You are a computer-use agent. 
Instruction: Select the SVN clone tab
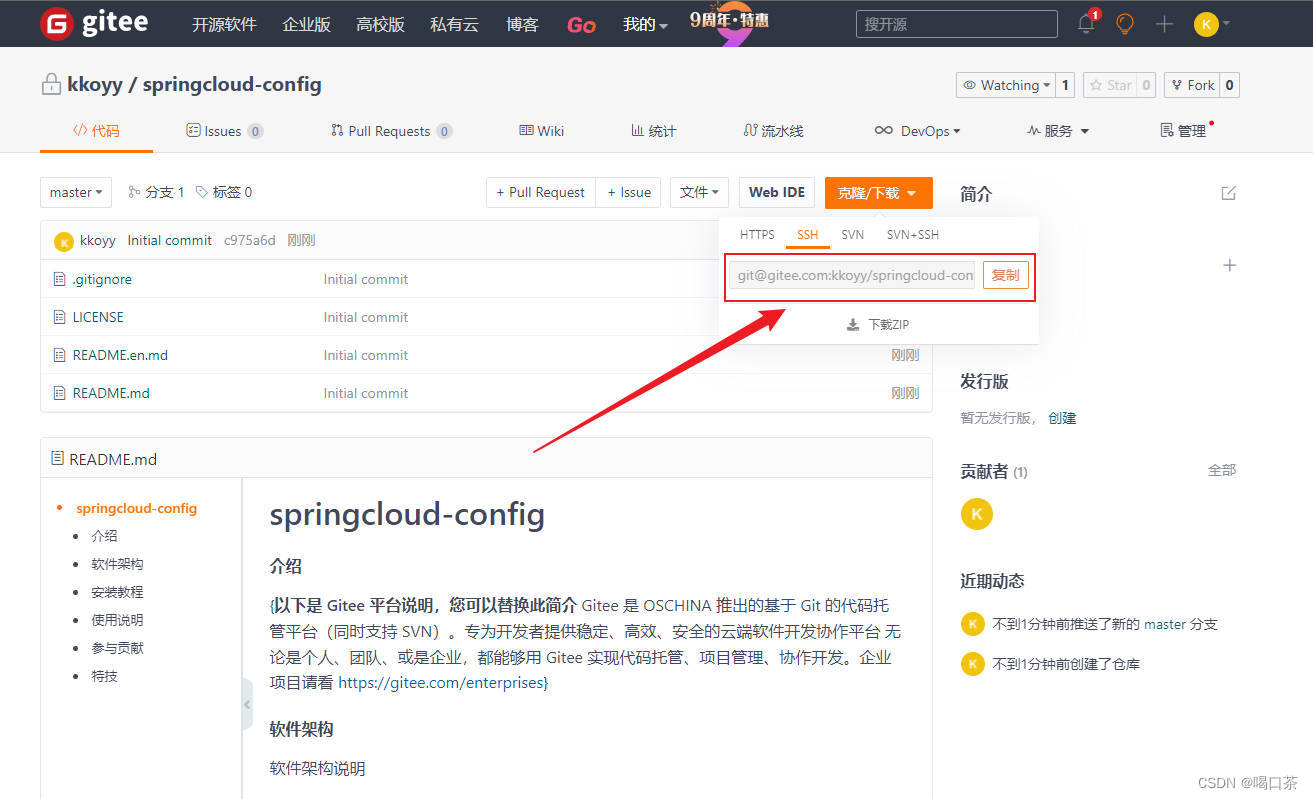[x=852, y=235]
